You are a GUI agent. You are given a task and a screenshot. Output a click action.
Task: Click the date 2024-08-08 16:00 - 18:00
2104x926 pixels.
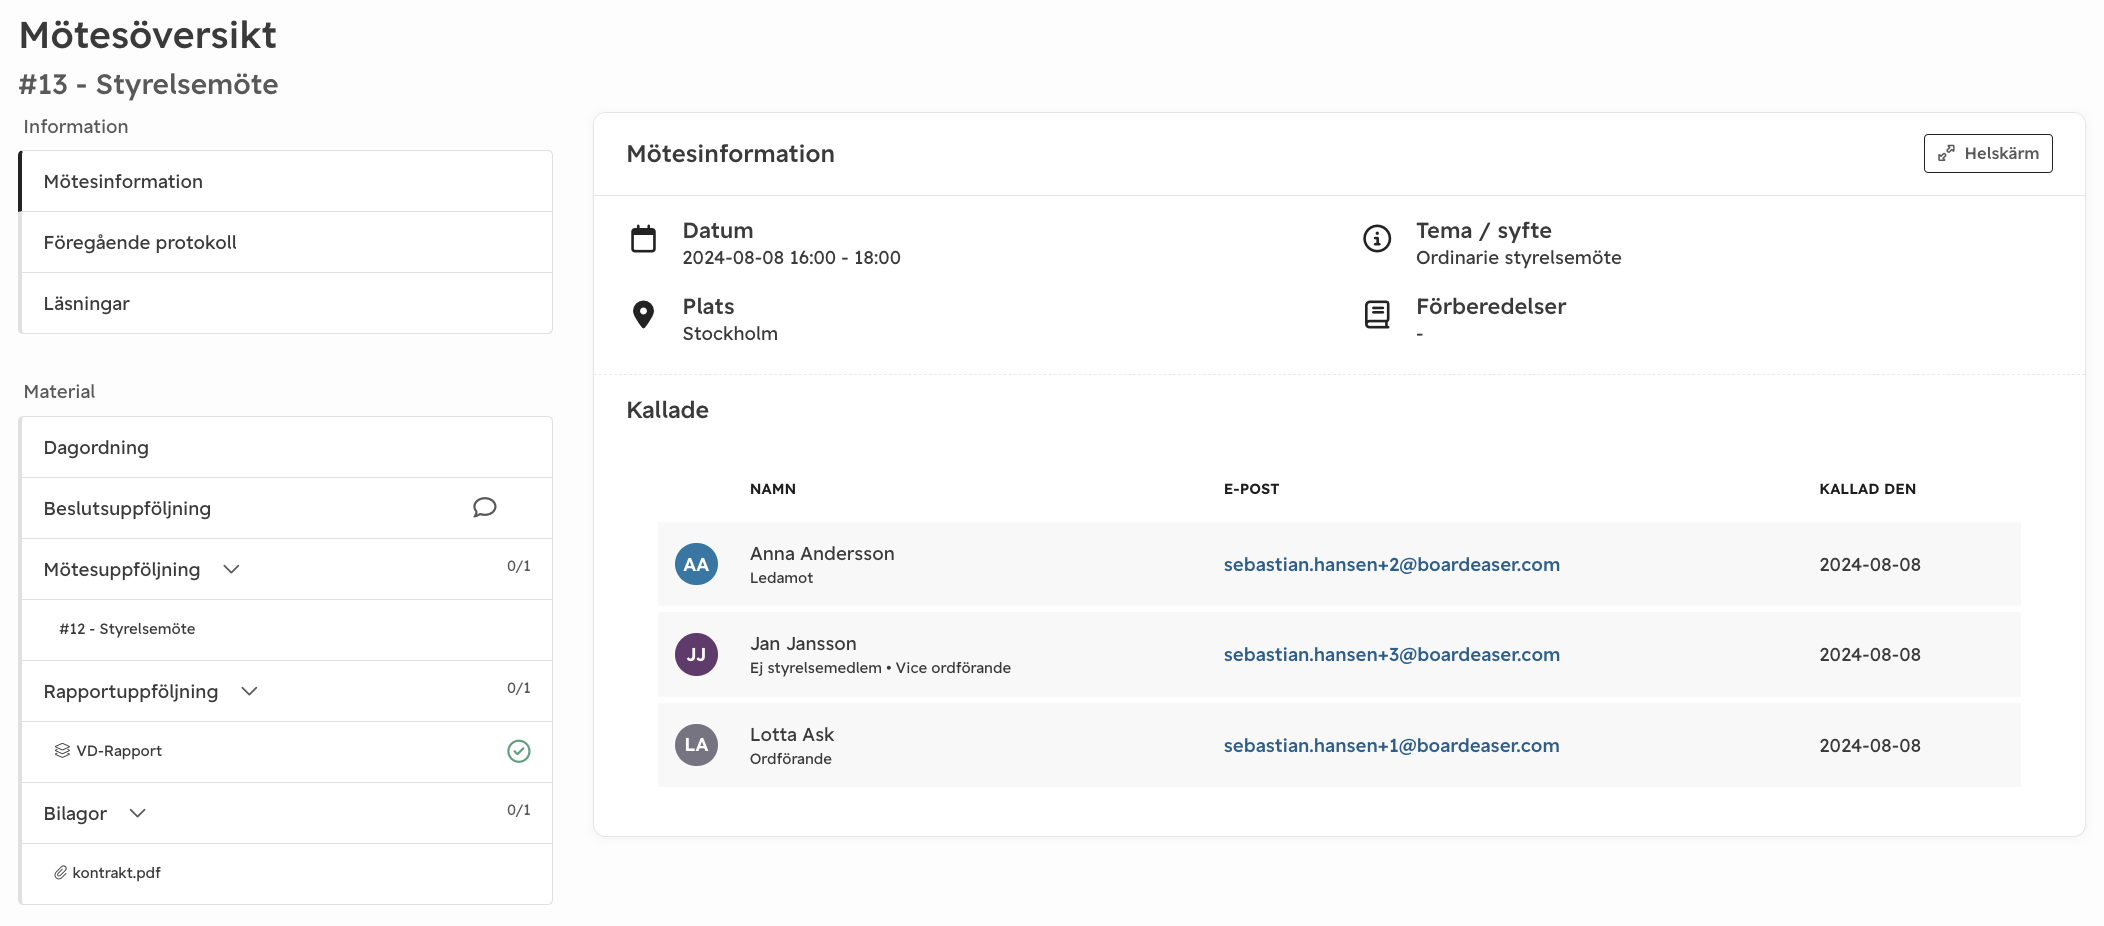791,257
